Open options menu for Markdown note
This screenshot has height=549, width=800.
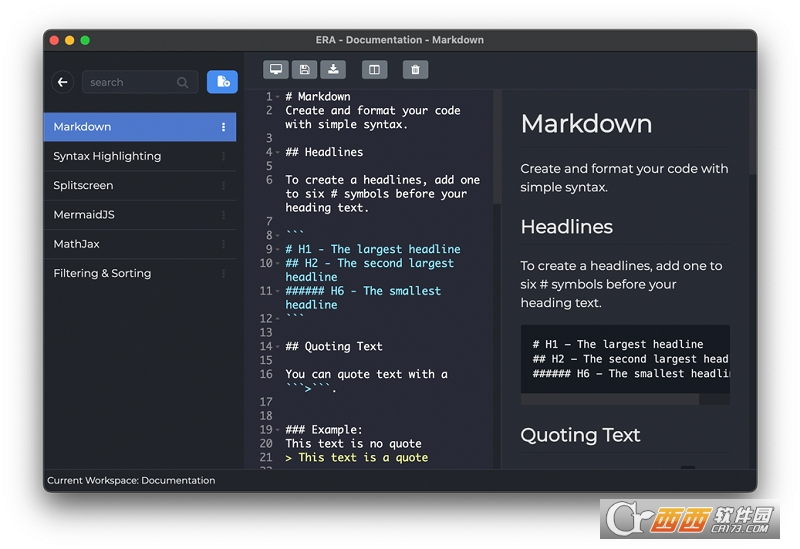tap(223, 127)
